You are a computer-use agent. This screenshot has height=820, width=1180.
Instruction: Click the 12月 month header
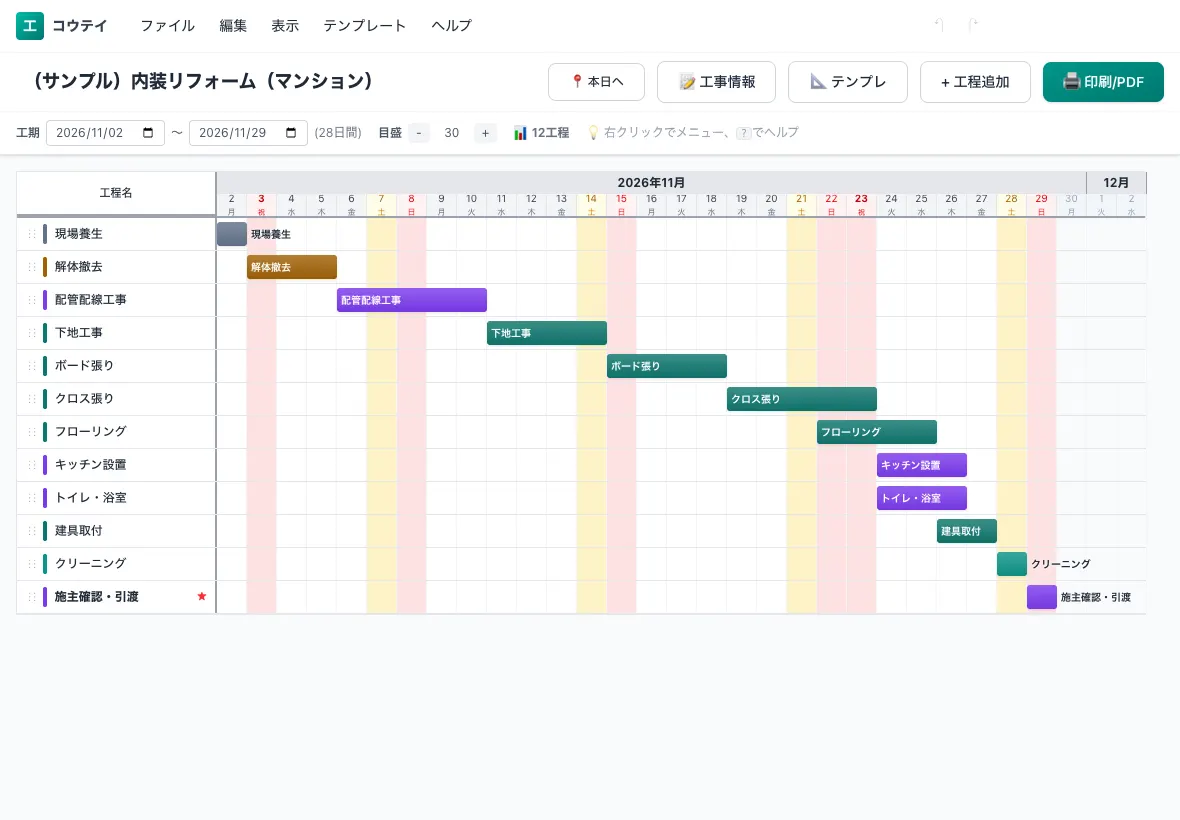(x=1116, y=183)
